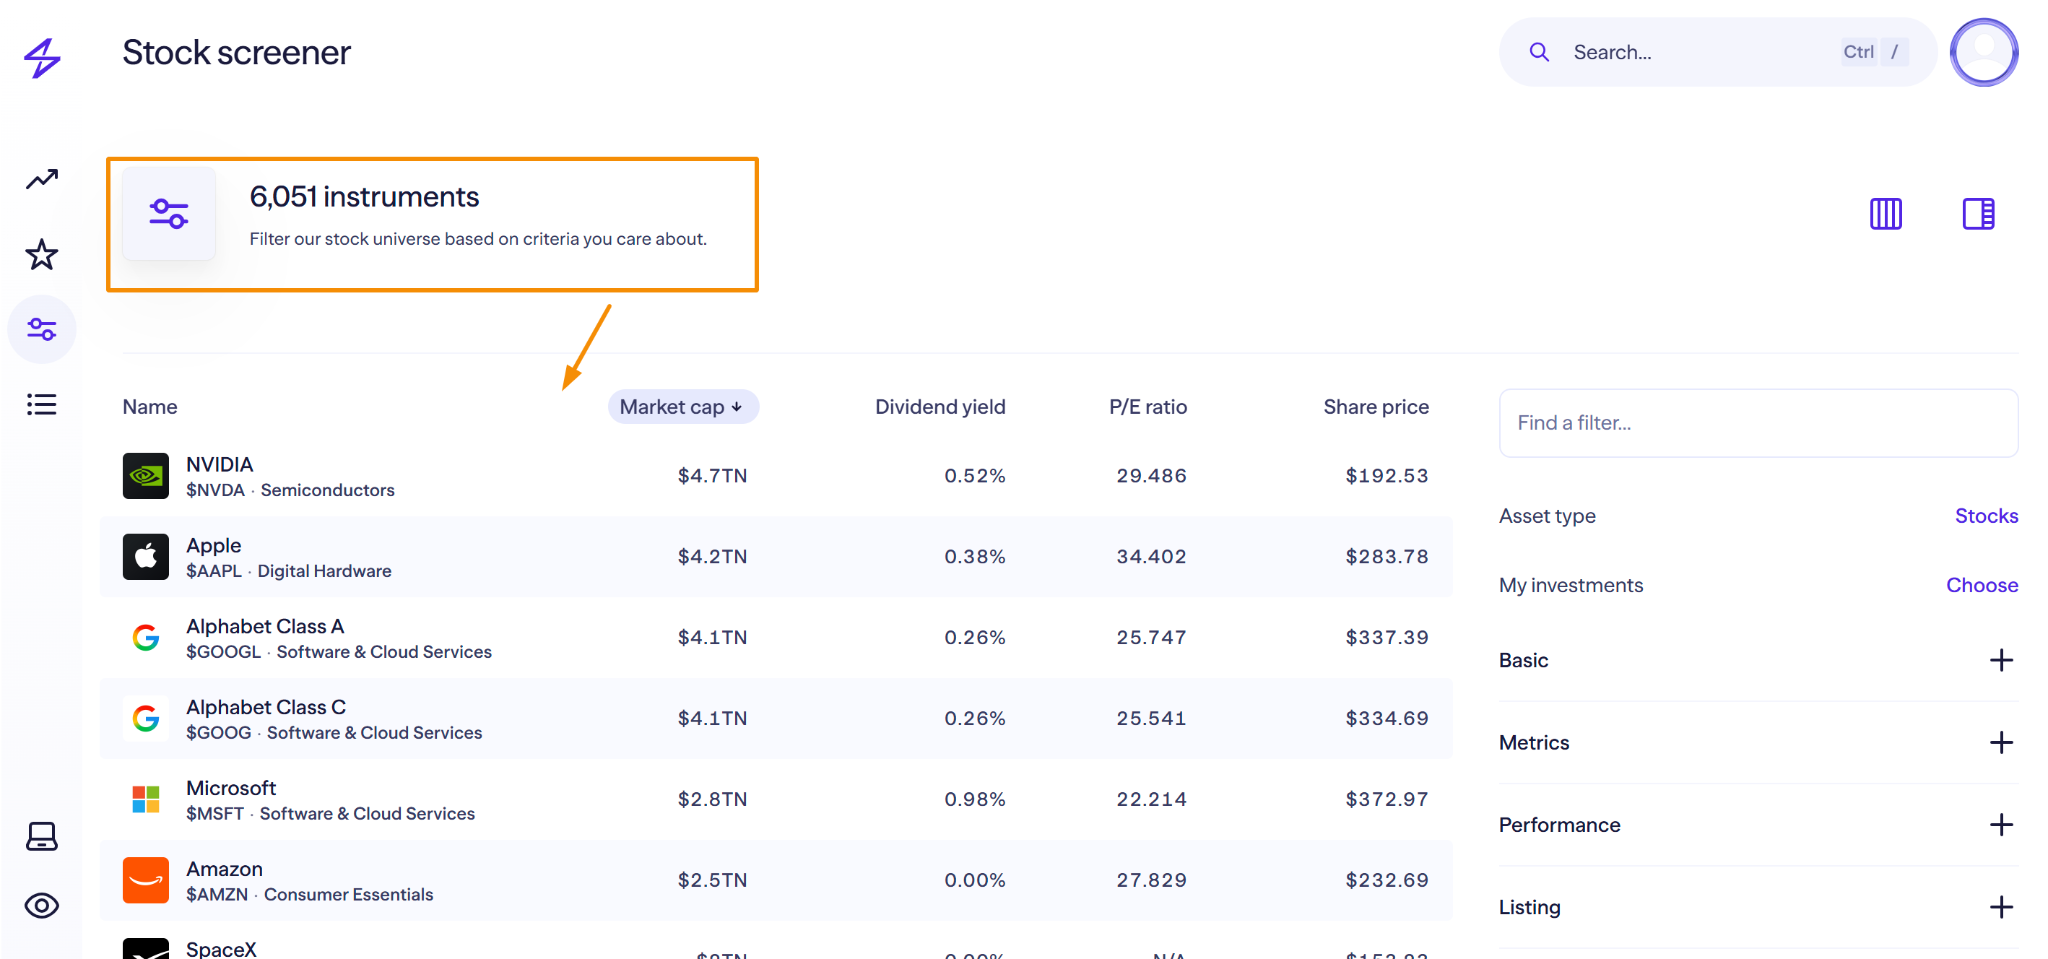
Task: Toggle the eye icon in sidebar
Action: (x=42, y=906)
